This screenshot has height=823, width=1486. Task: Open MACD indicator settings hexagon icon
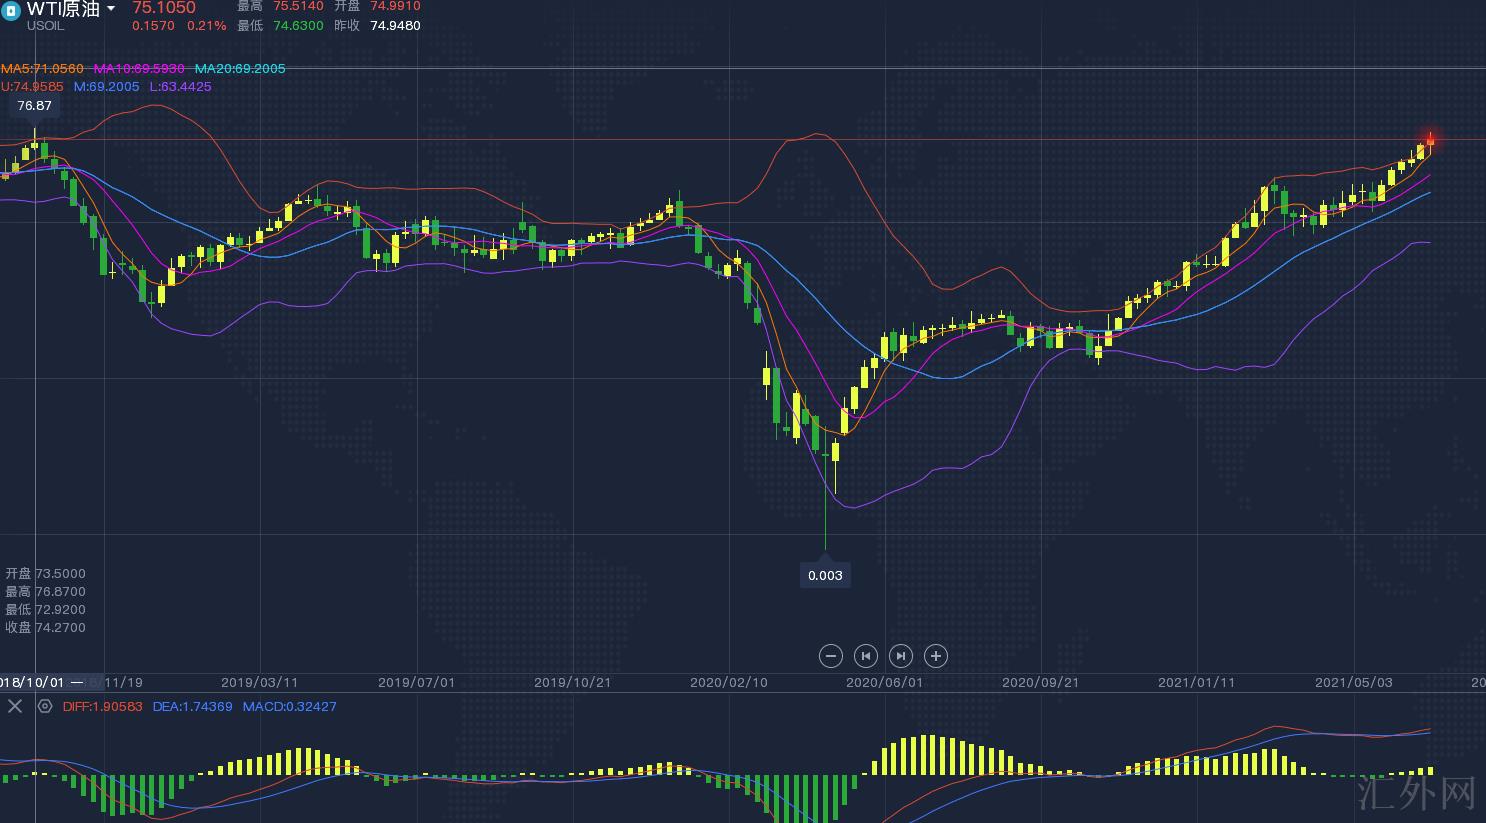coord(45,706)
